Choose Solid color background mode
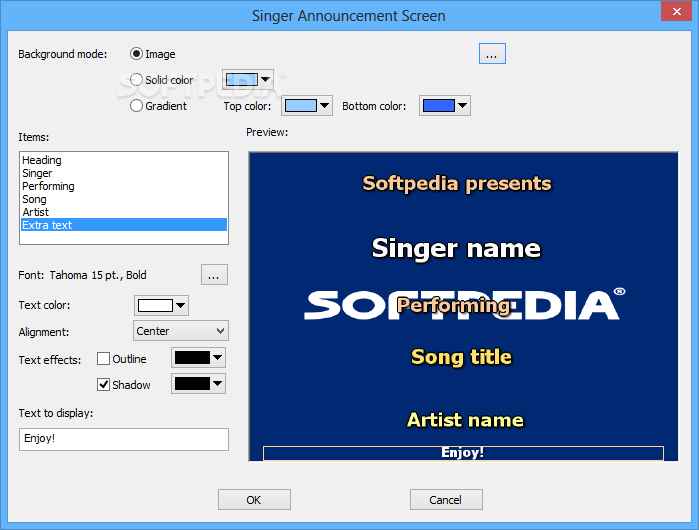The height and width of the screenshot is (530, 699). 136,80
